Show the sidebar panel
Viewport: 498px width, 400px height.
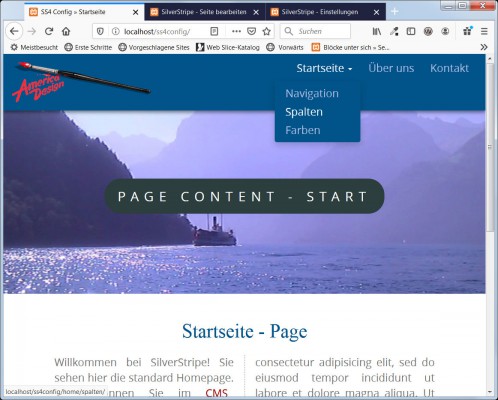[411, 31]
